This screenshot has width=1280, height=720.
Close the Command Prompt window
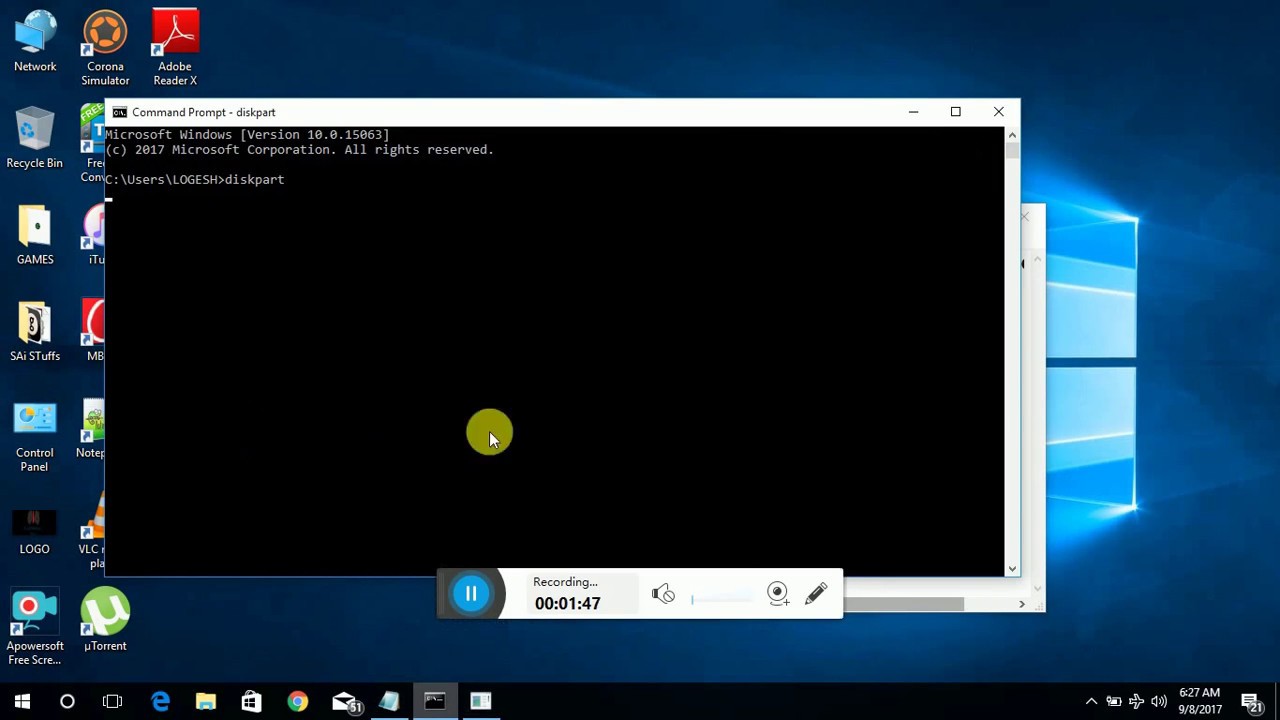pos(998,112)
